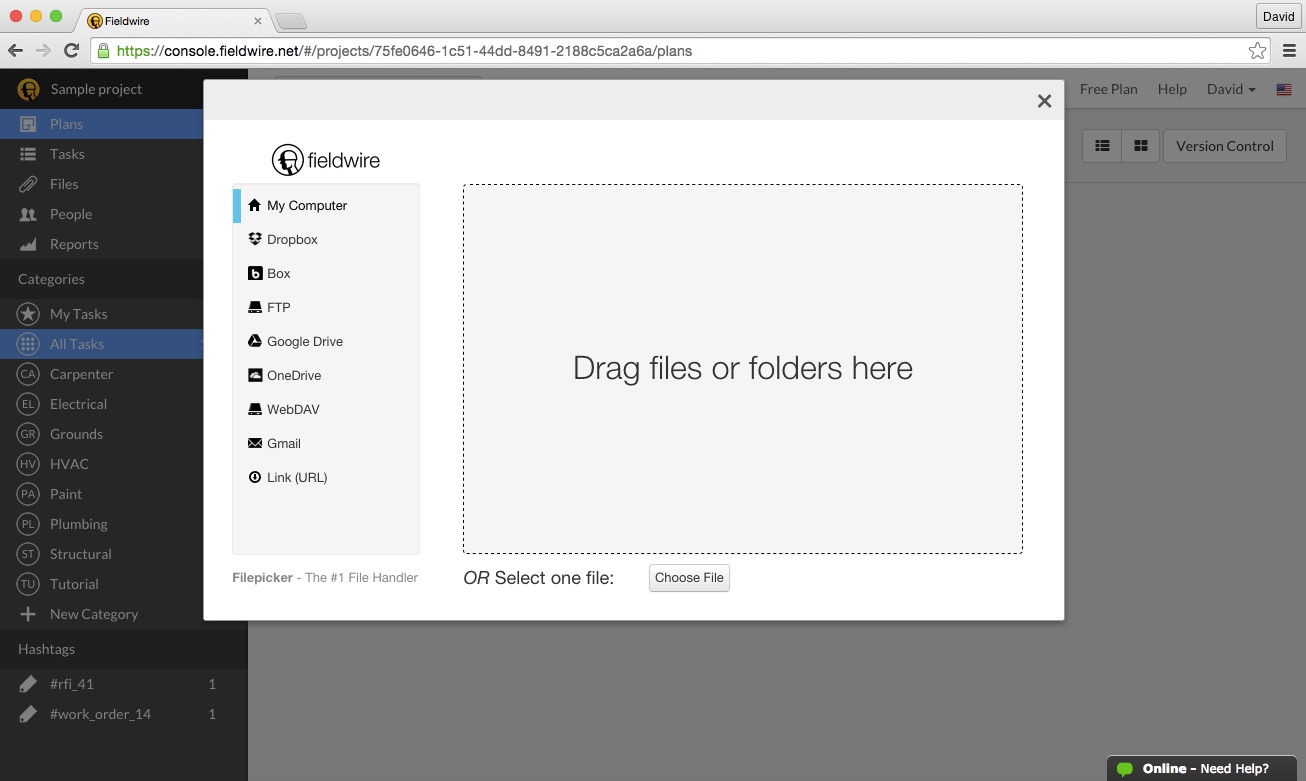
Task: Click the Dropbox icon in the file picker
Action: [x=254, y=239]
